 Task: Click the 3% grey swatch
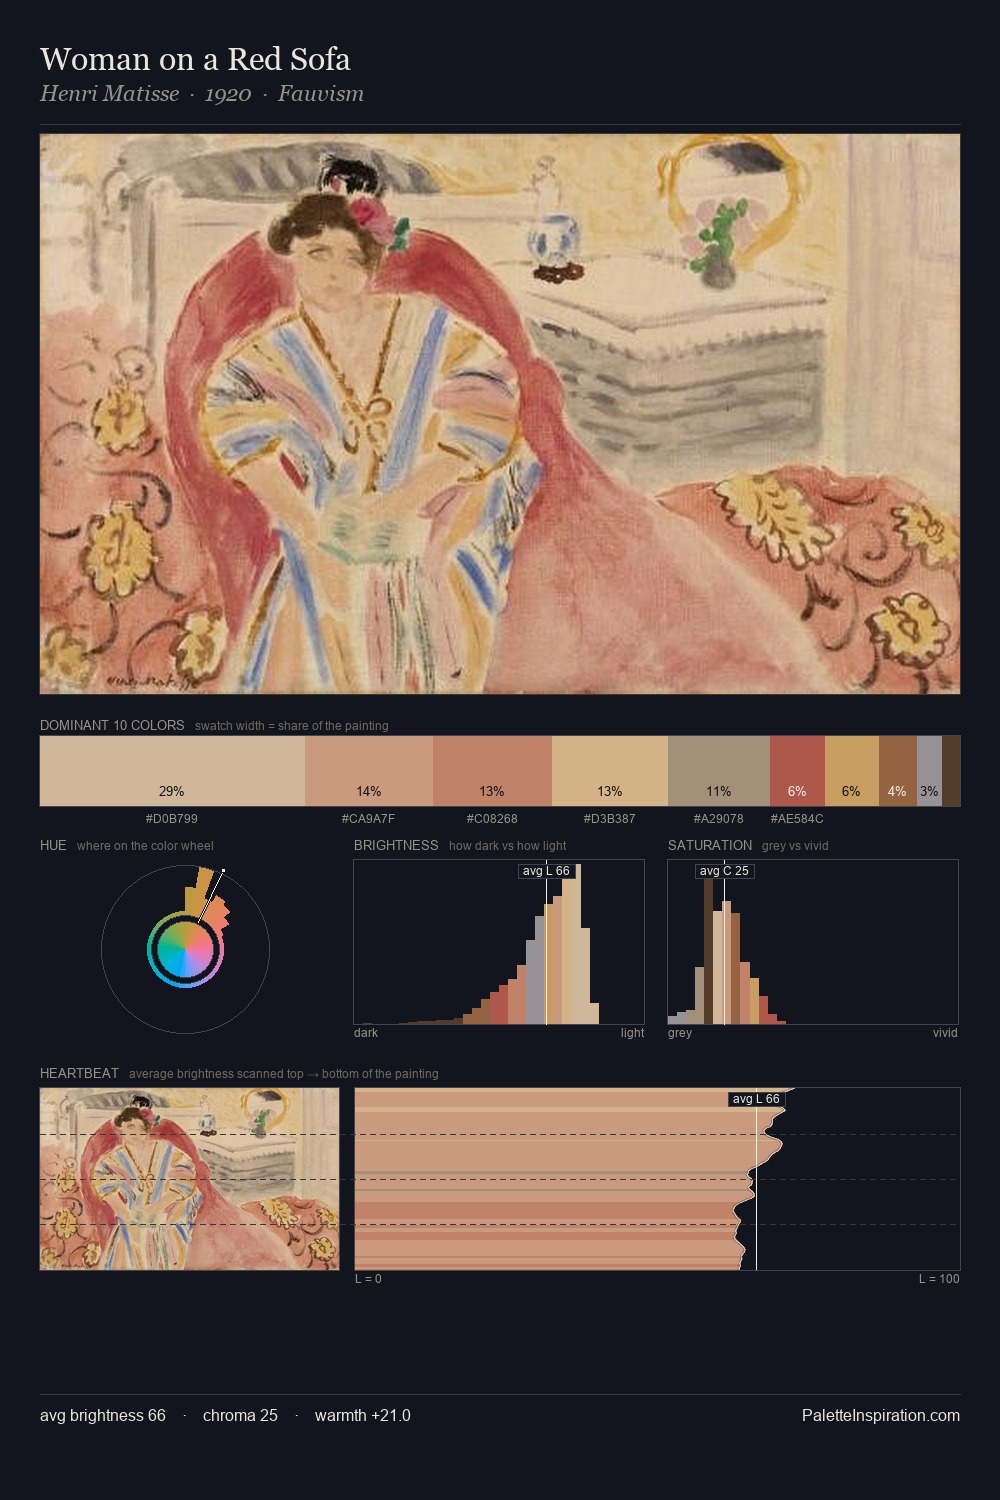(929, 771)
